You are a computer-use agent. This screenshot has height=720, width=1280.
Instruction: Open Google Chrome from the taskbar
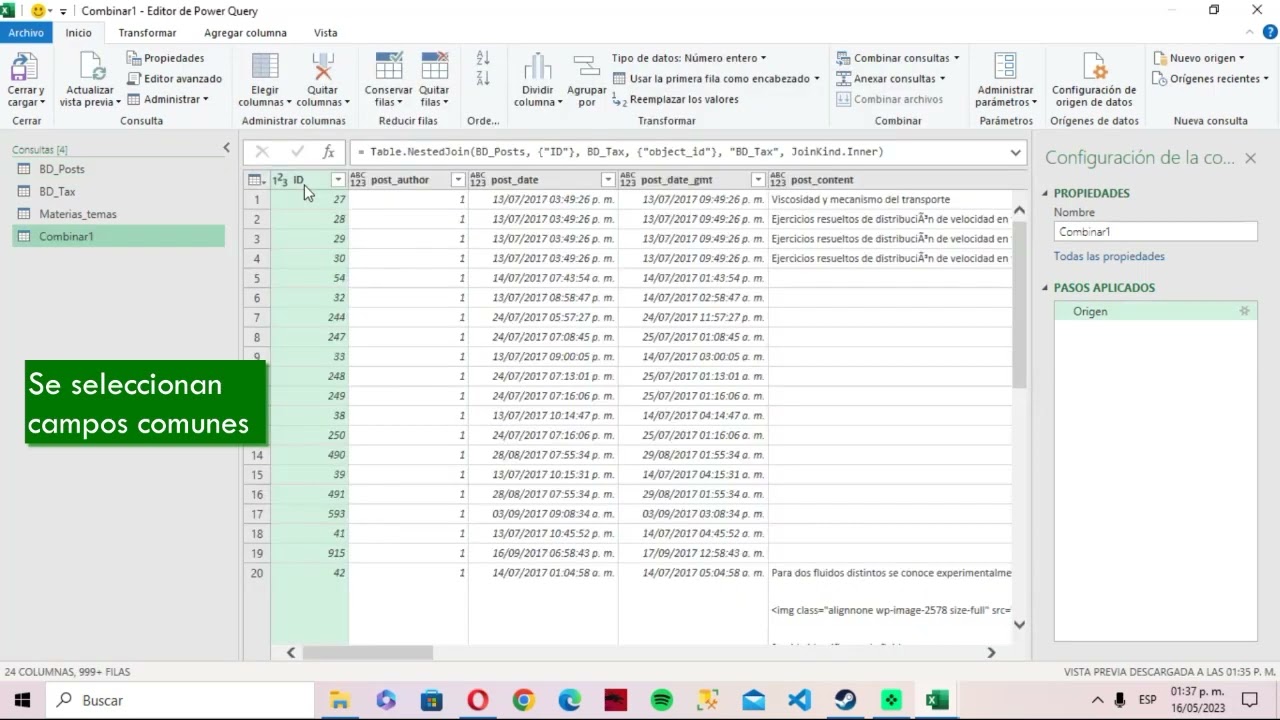[x=524, y=700]
